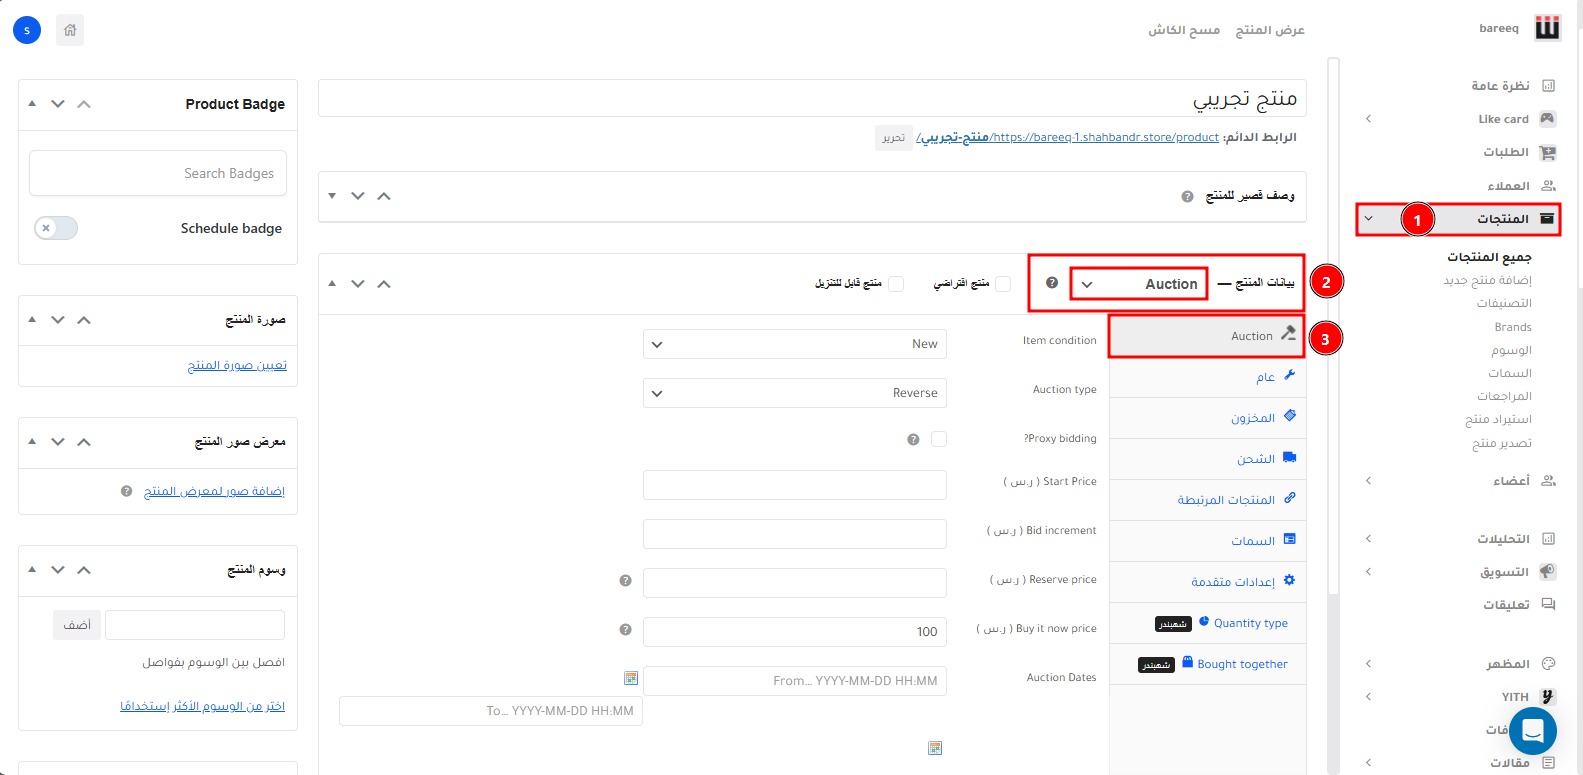Click the home icon in top bar
Viewport: 1583px width, 775px height.
[70, 30]
